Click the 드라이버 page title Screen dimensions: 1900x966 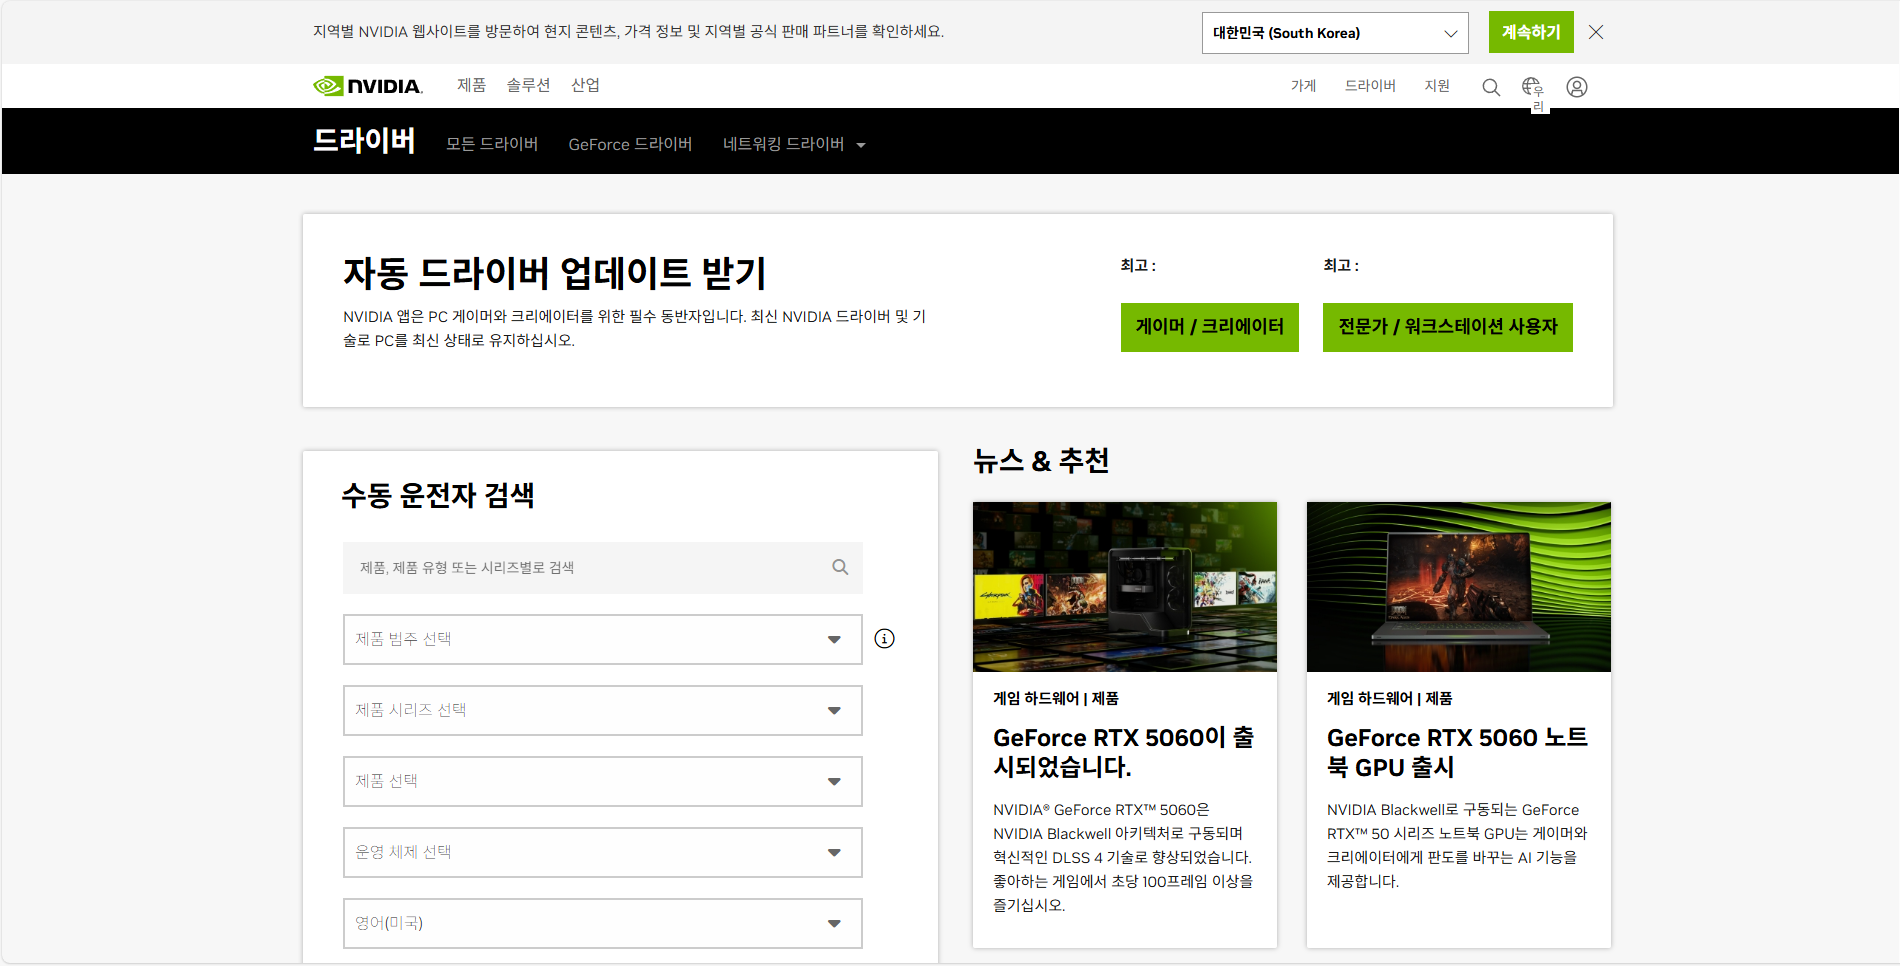coord(364,141)
